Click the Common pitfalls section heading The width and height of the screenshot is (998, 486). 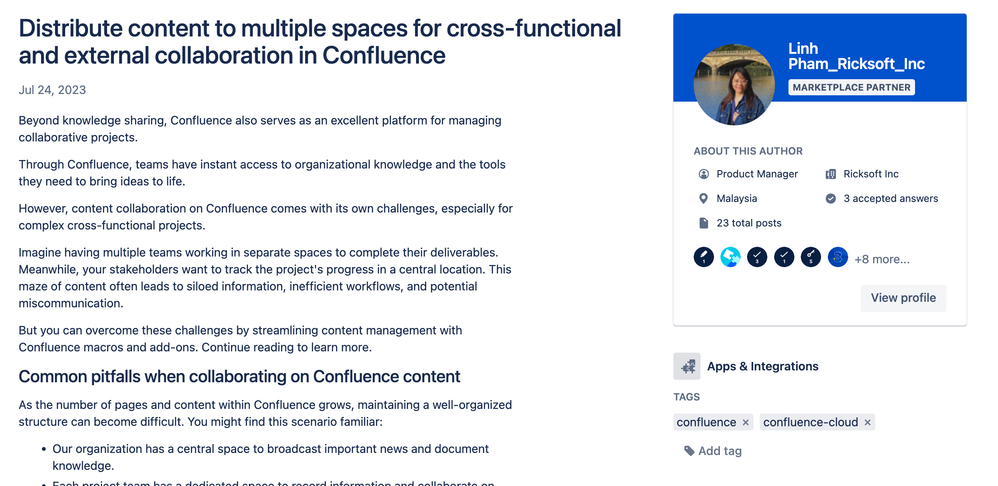(239, 377)
